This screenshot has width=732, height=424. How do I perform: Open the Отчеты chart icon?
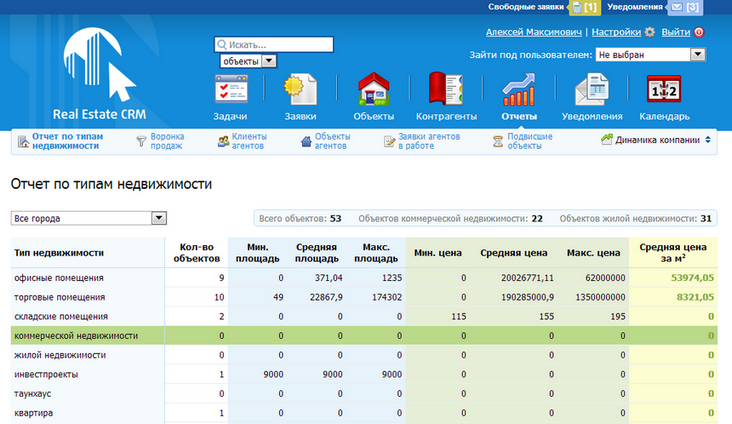519,89
